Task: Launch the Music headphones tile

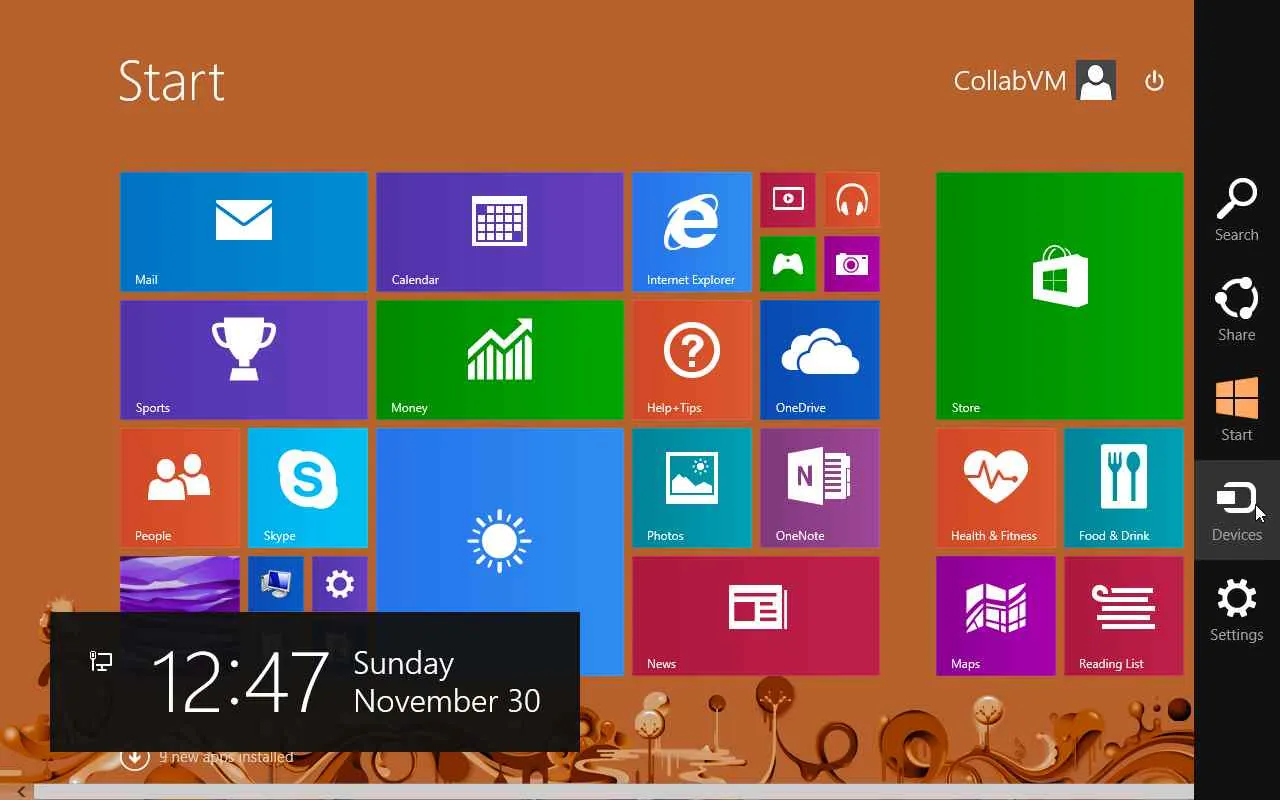Action: (852, 200)
